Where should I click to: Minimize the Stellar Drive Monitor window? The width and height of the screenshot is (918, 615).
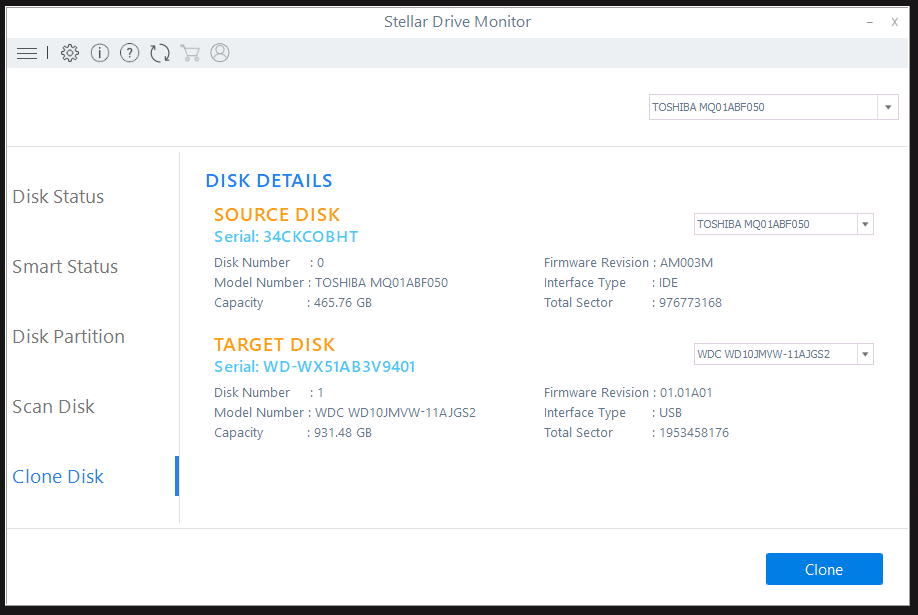click(866, 21)
